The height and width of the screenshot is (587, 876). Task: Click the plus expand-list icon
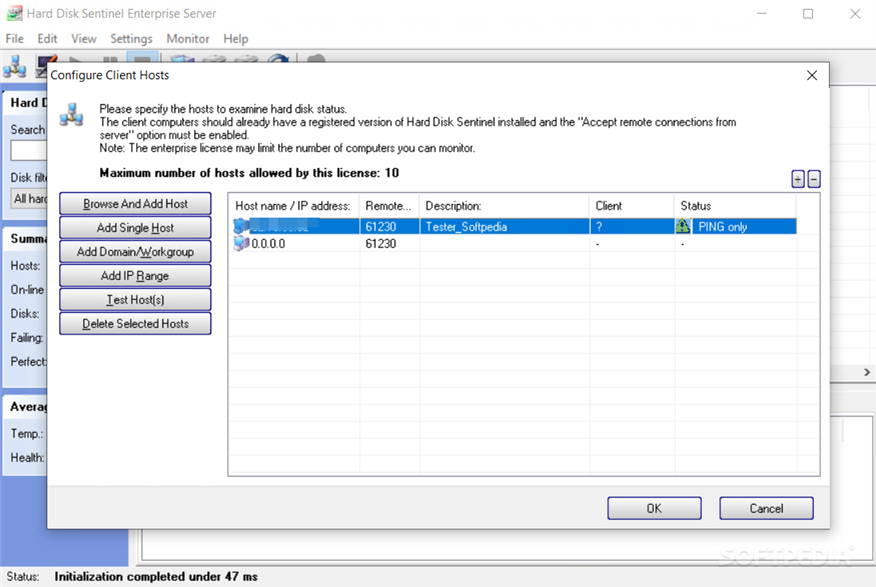coord(798,179)
